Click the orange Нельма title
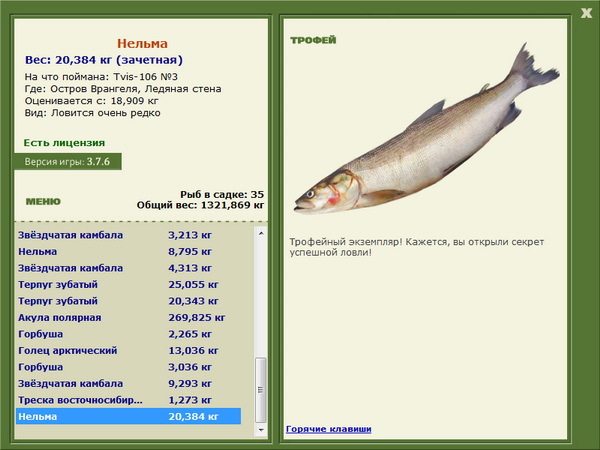Screen dimensions: 600x450 click(142, 43)
